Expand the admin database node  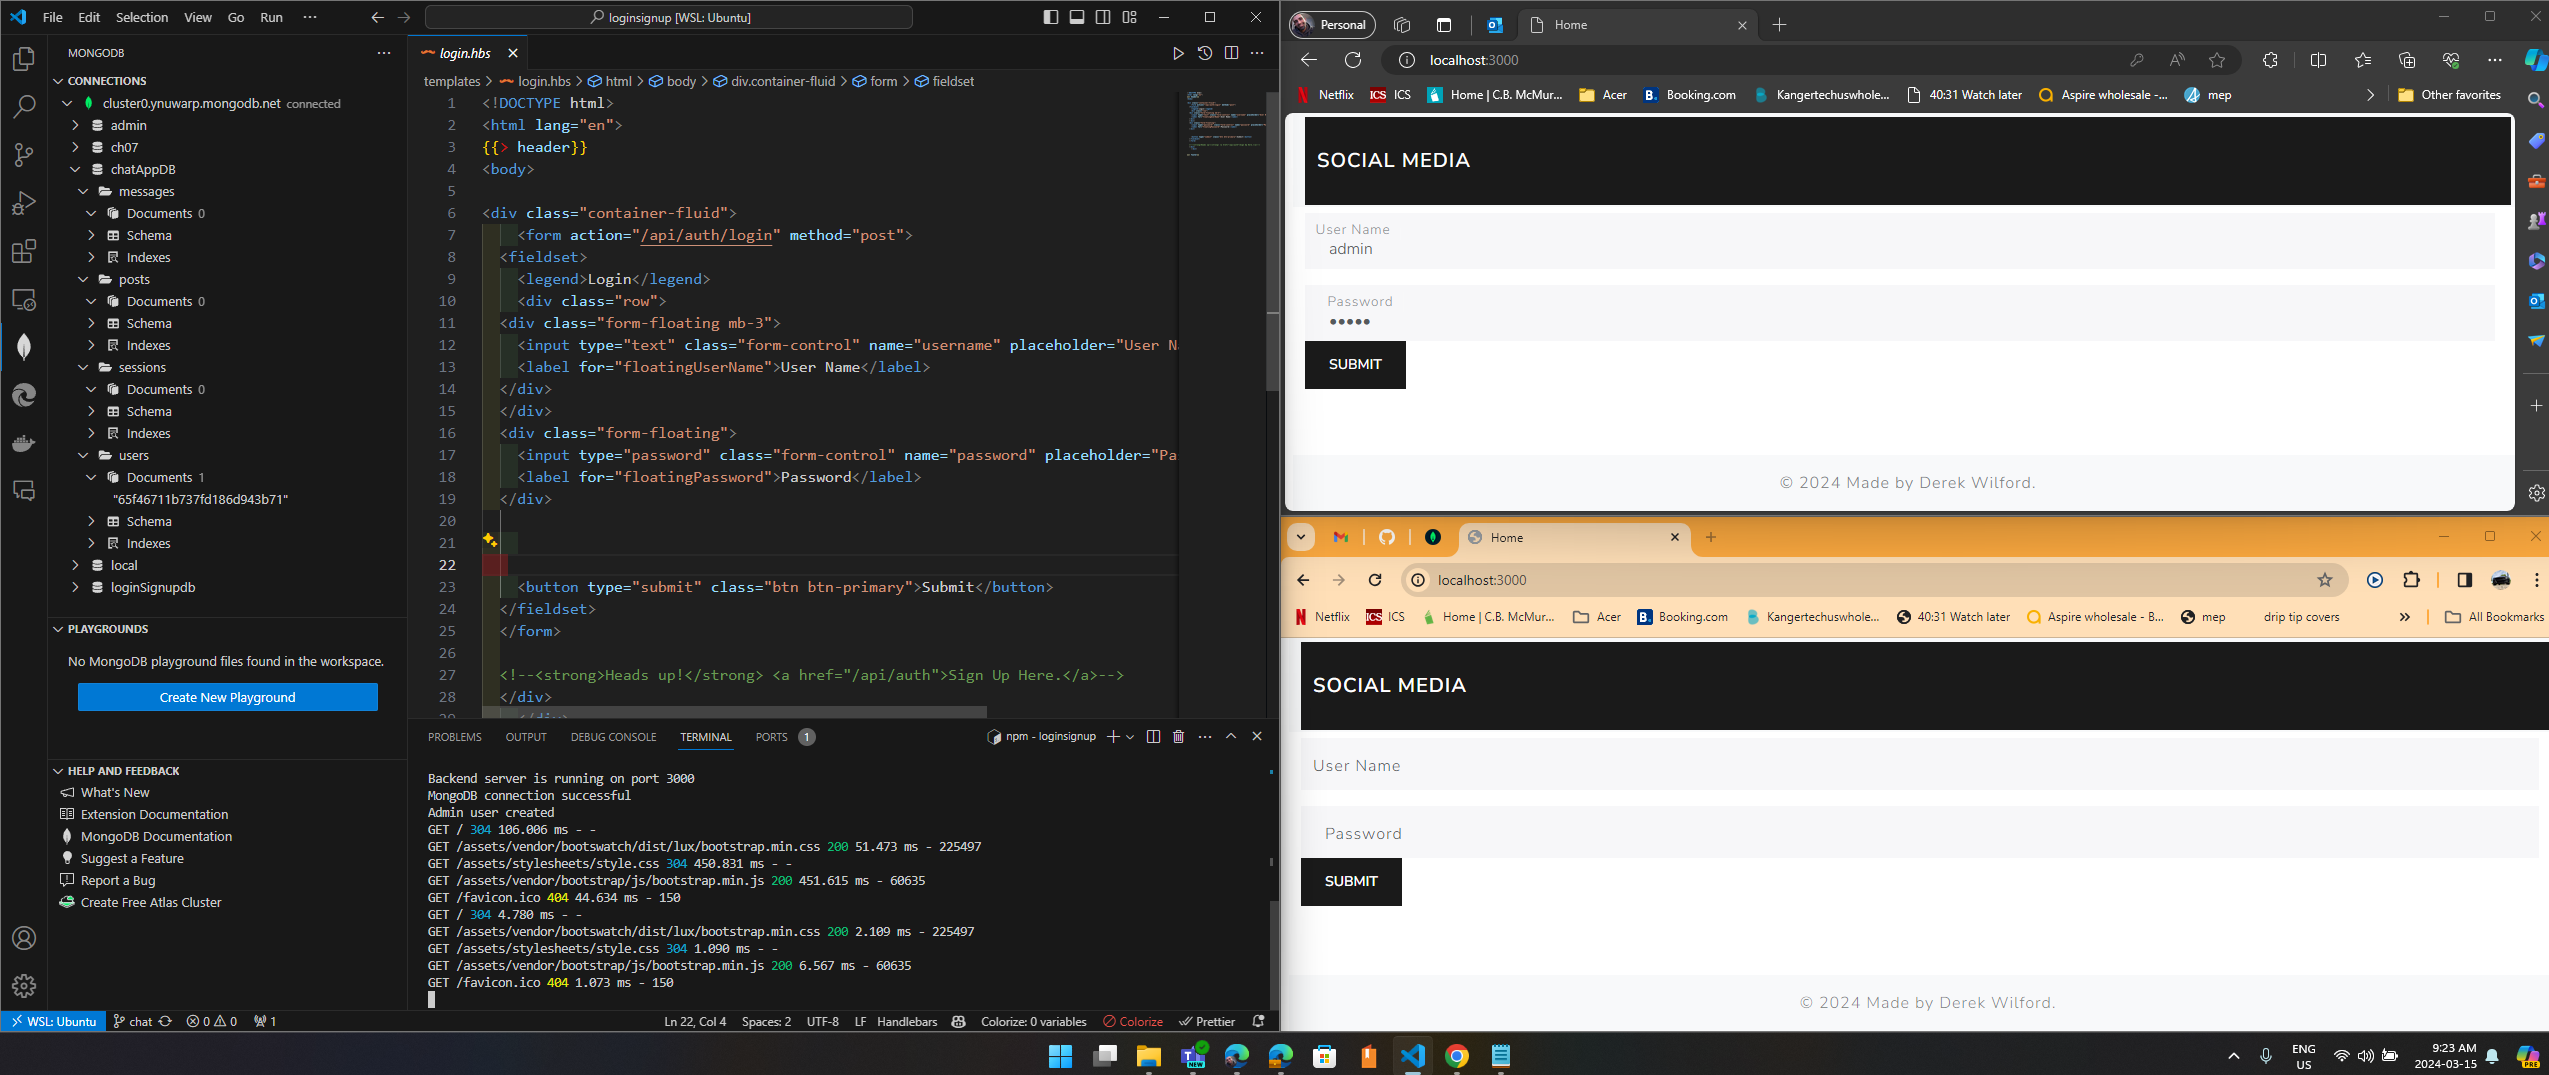[76, 125]
